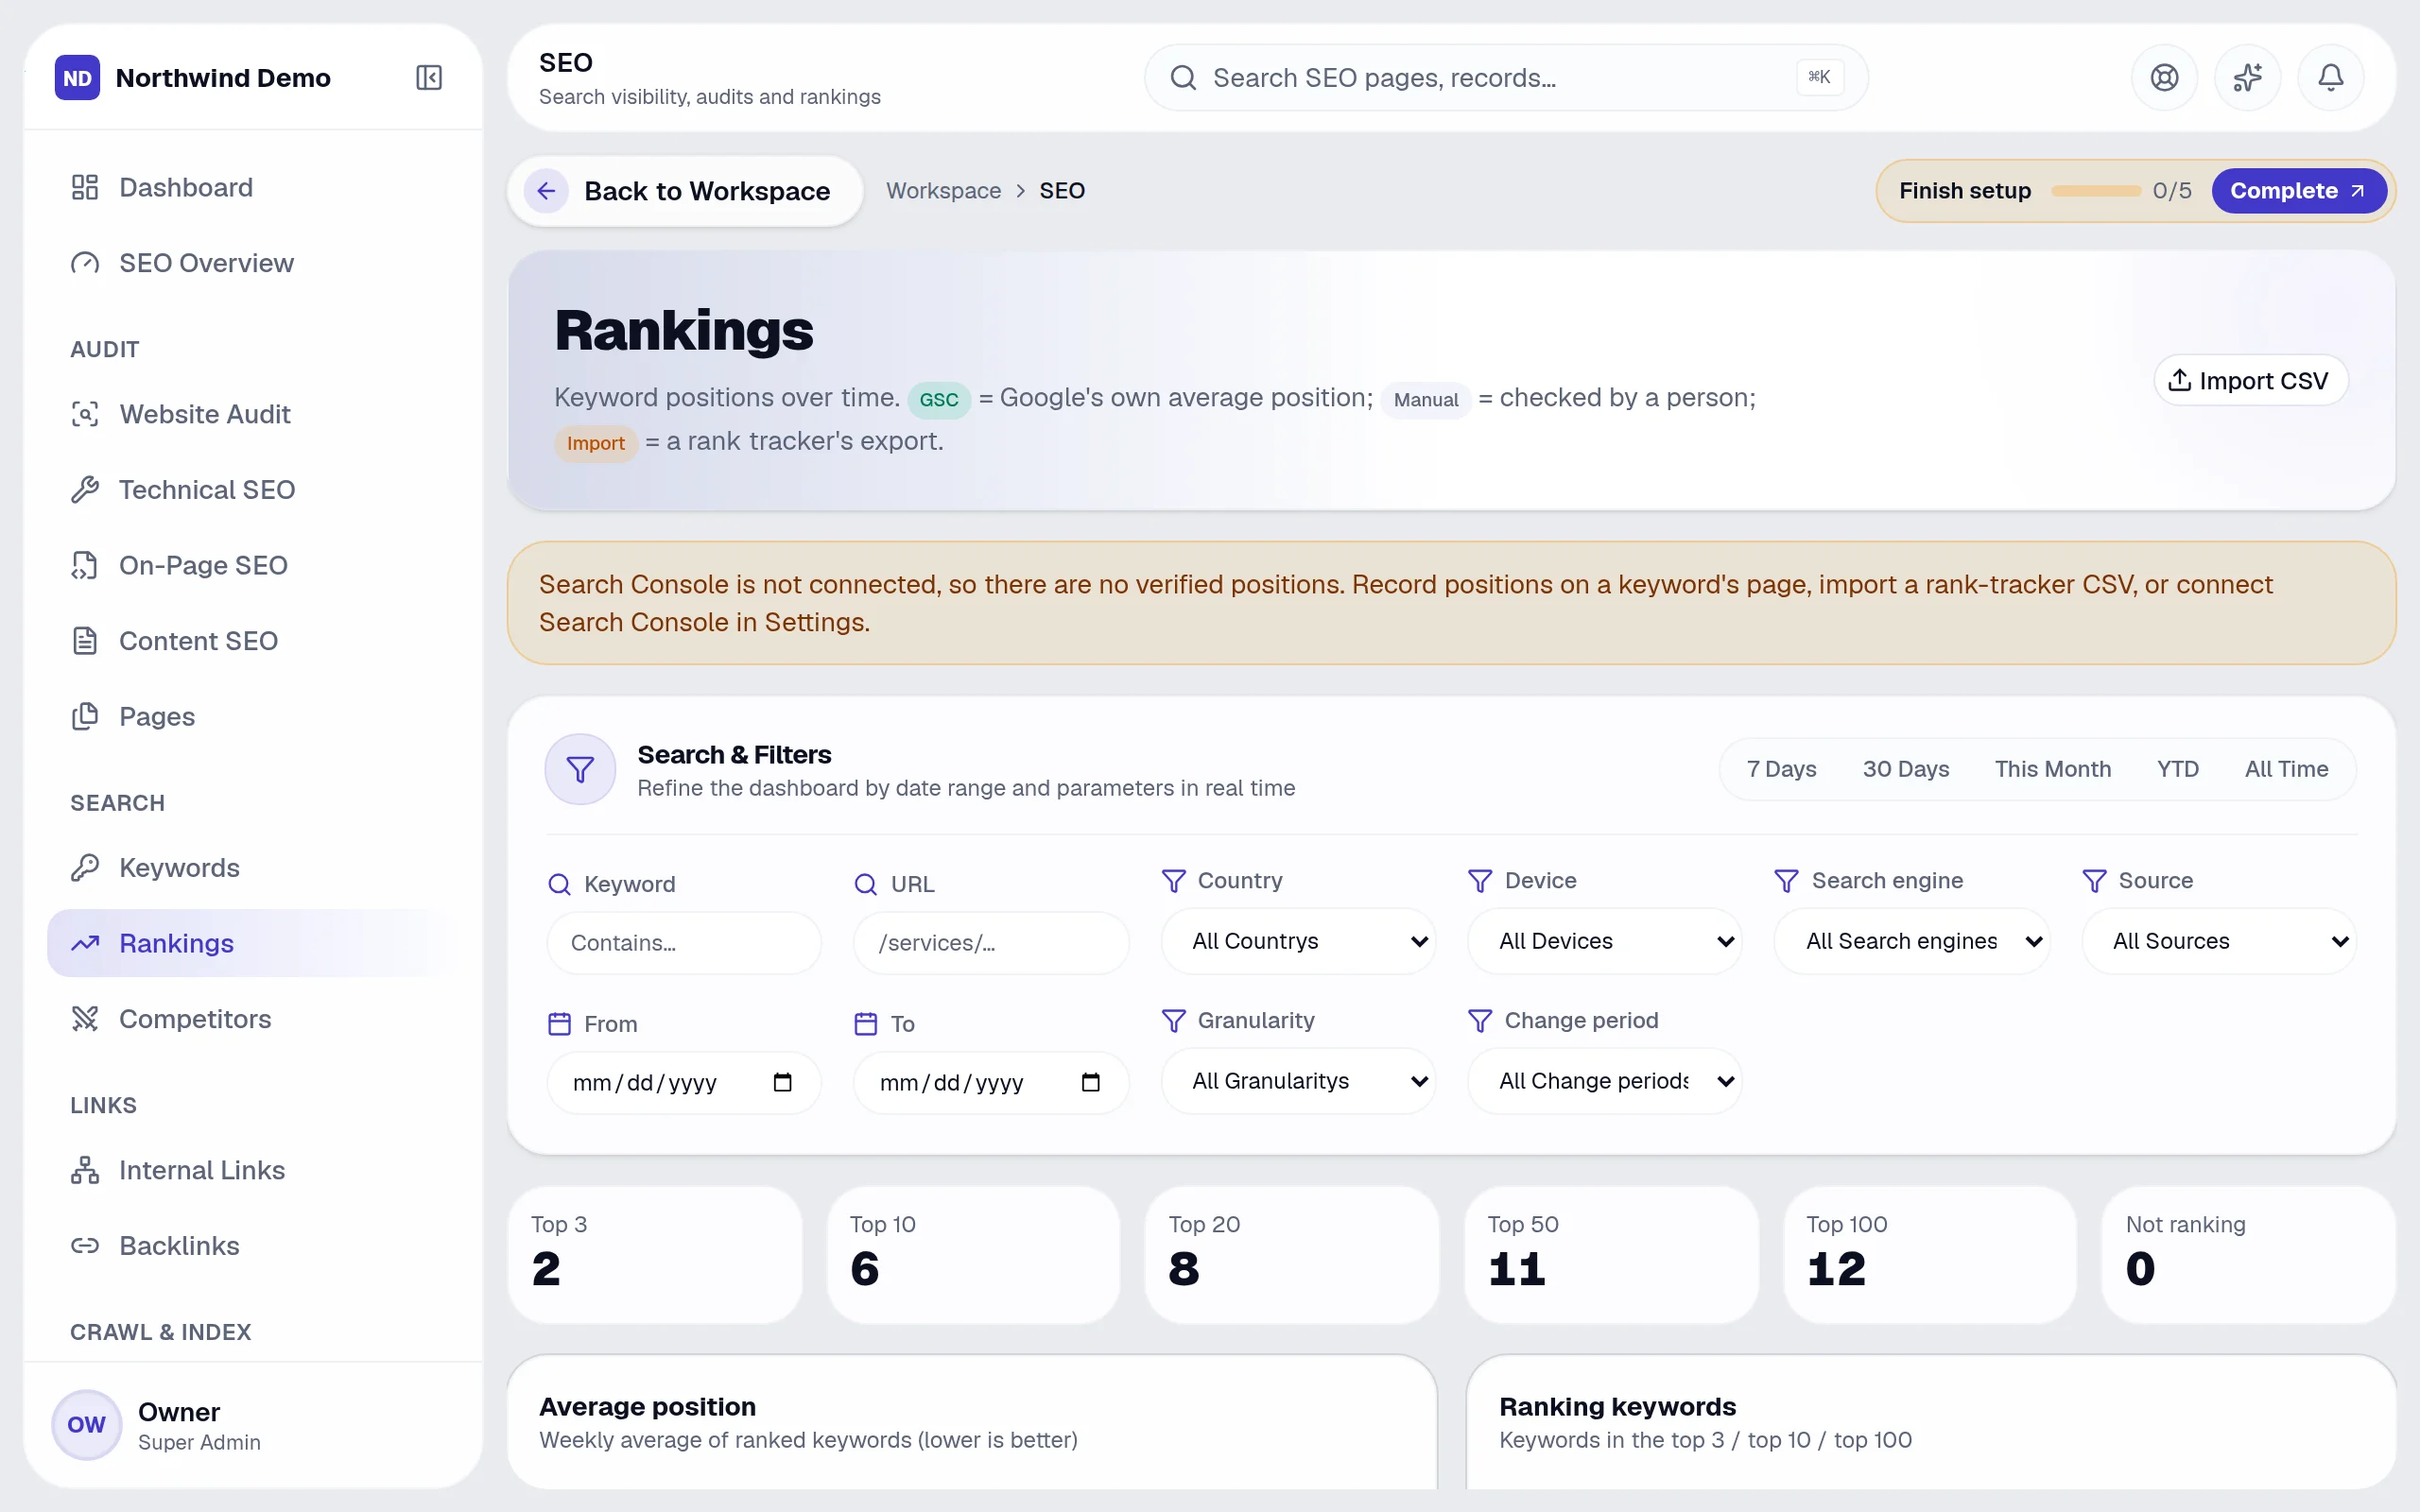Image resolution: width=2420 pixels, height=1512 pixels.
Task: Click the Complete setup button
Action: (2298, 190)
